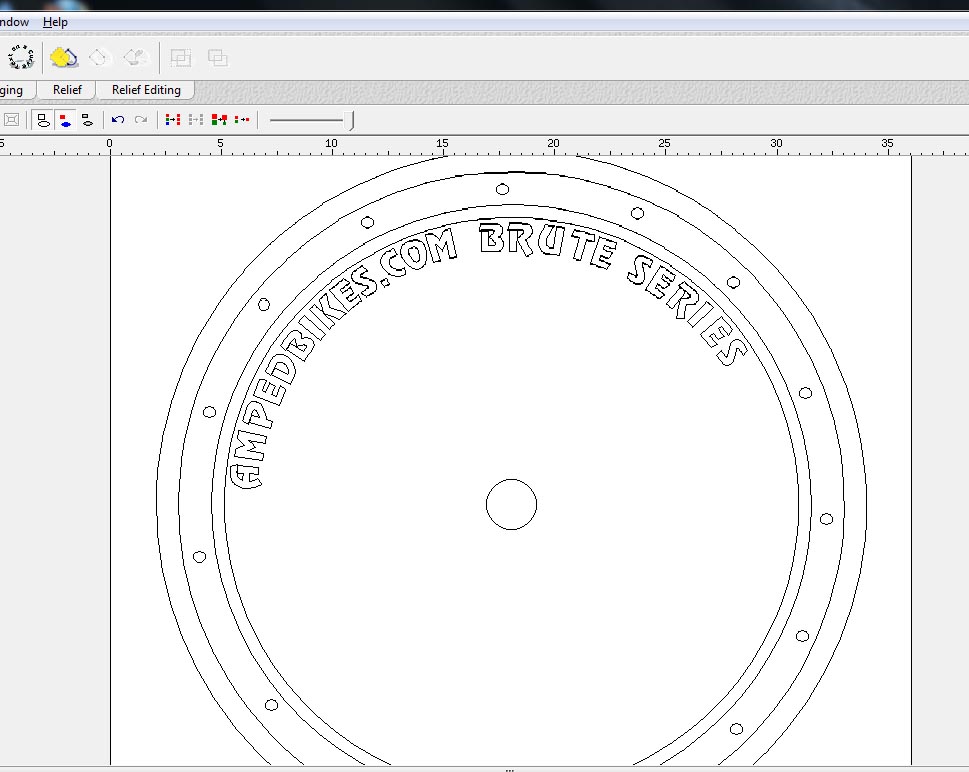Switch to the Relief Editing tab
The width and height of the screenshot is (969, 772).
click(146, 90)
